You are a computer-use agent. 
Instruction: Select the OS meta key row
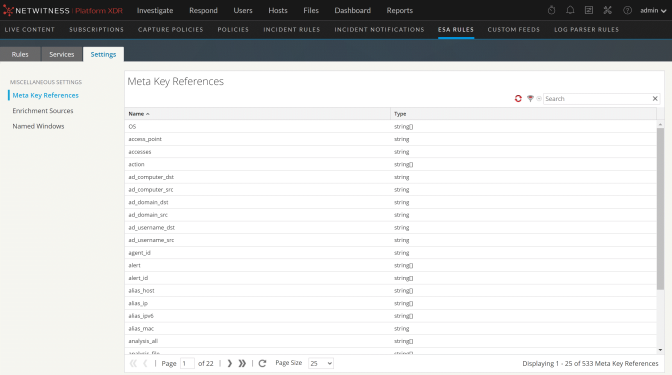[x=390, y=126]
